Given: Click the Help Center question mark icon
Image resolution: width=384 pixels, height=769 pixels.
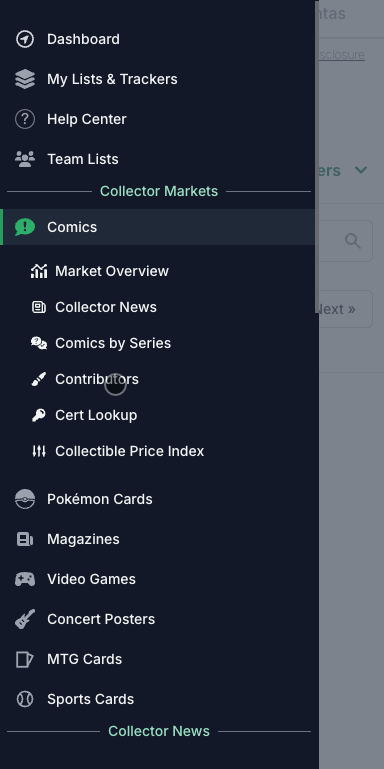Looking at the screenshot, I should pos(25,119).
